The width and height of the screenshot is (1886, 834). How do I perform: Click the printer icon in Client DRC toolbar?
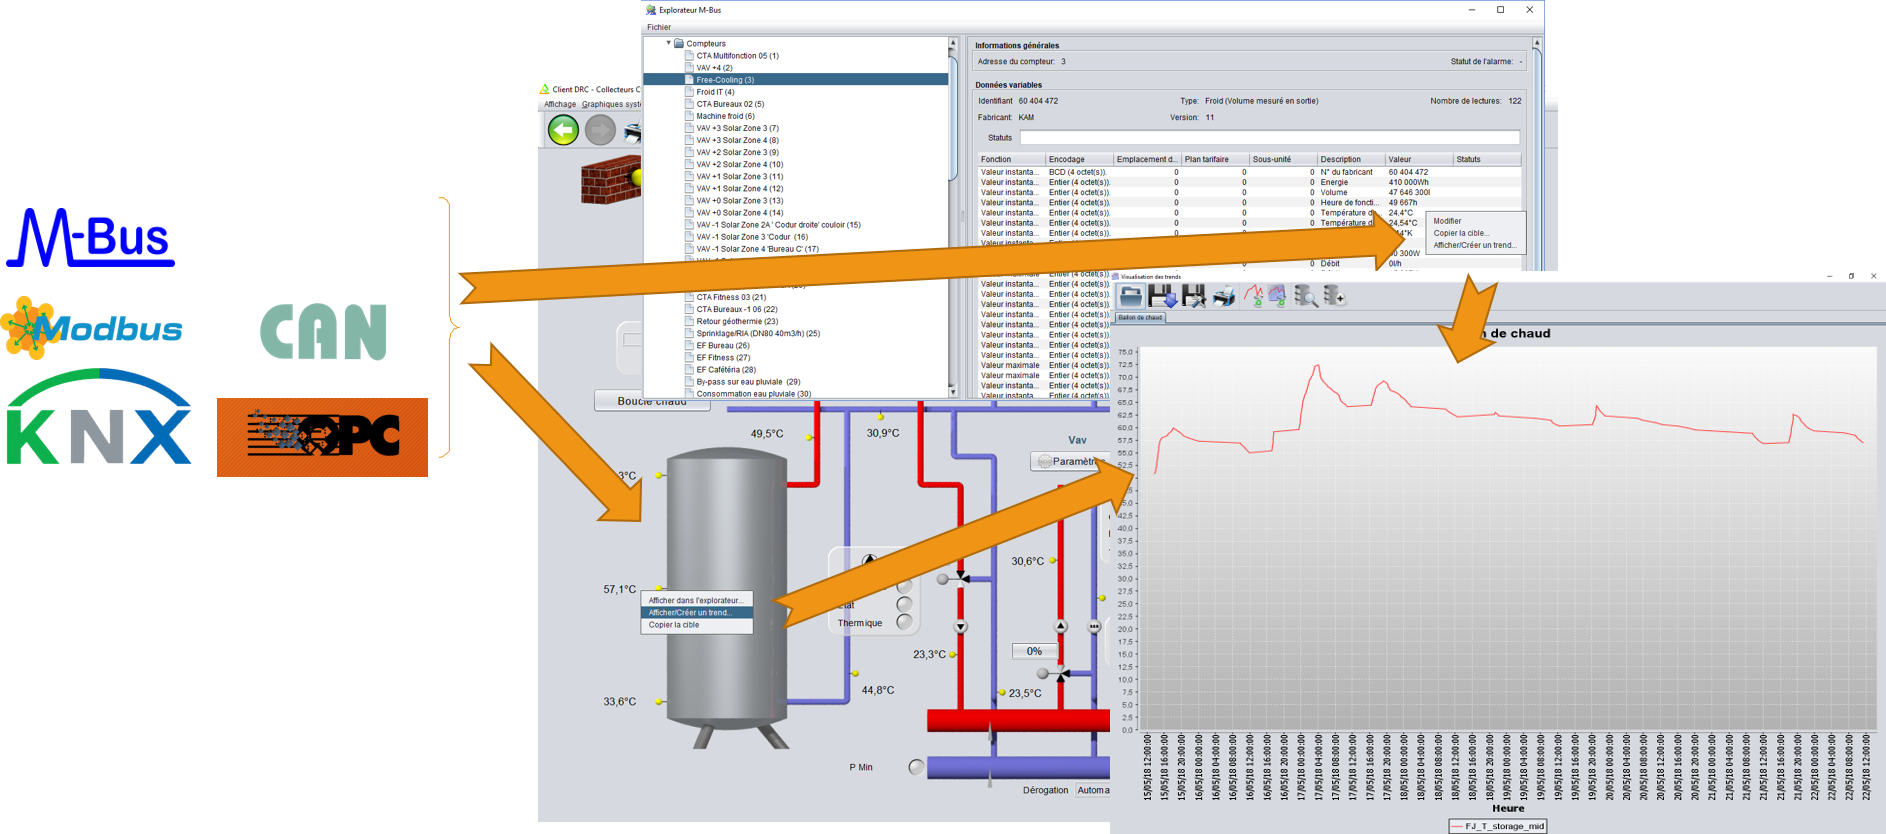point(632,131)
